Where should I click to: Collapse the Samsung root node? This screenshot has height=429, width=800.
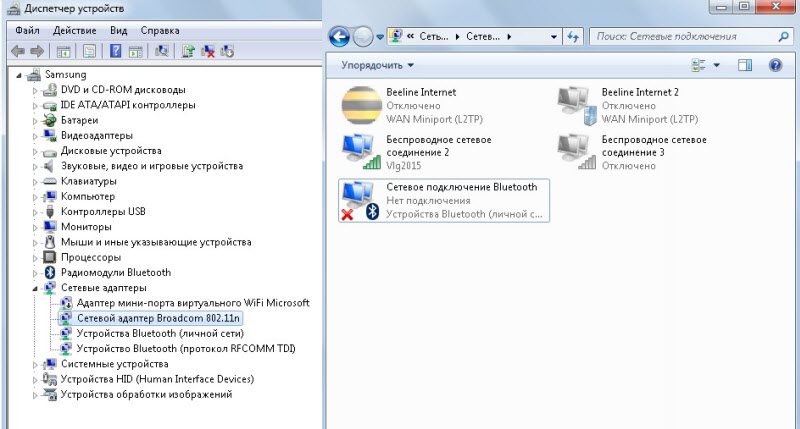(19, 75)
